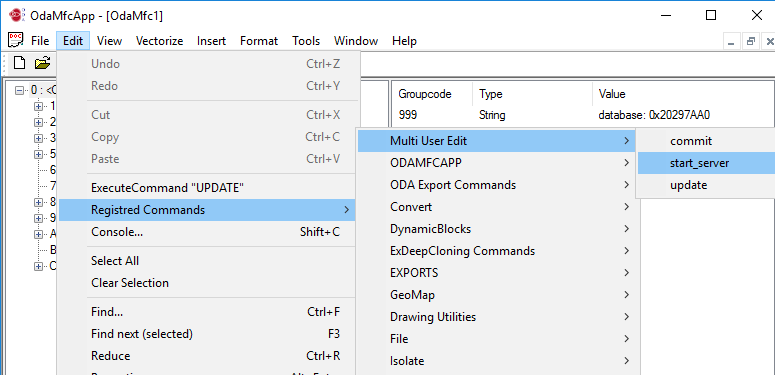This screenshot has width=775, height=375.
Task: Choose Select All in Edit menu
Action: (x=207, y=261)
